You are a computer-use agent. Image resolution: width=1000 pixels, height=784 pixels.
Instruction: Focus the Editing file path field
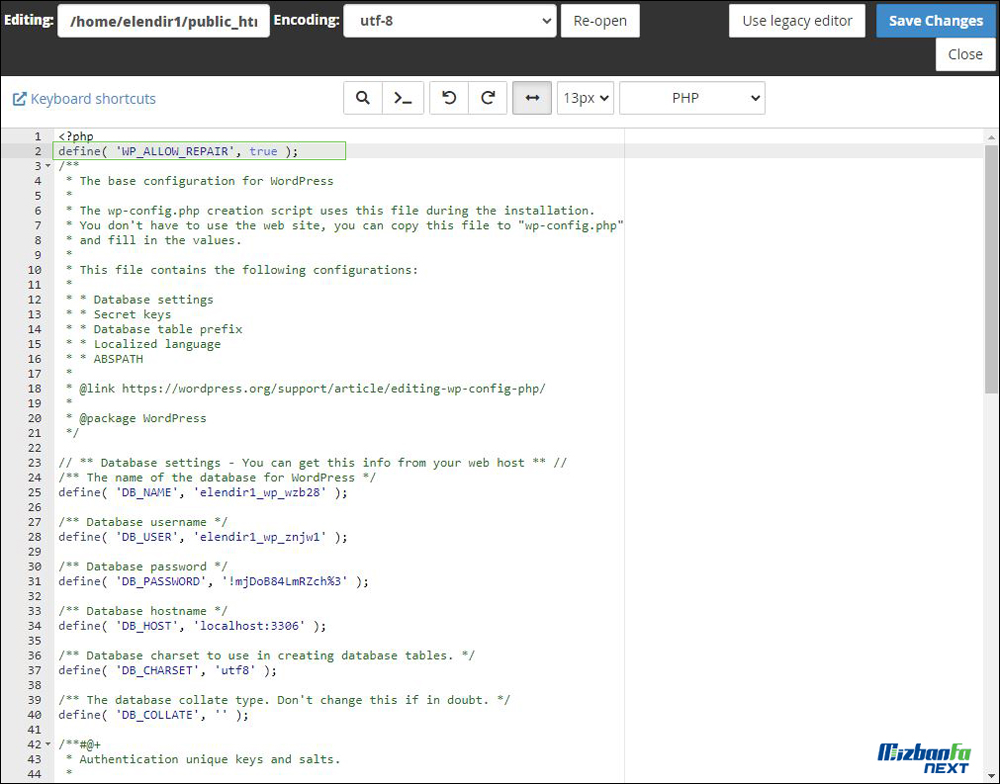[x=163, y=21]
